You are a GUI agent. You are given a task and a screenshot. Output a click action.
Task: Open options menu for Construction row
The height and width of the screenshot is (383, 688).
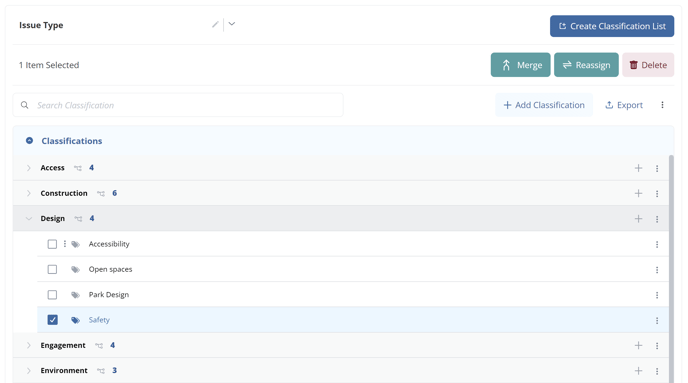(657, 193)
